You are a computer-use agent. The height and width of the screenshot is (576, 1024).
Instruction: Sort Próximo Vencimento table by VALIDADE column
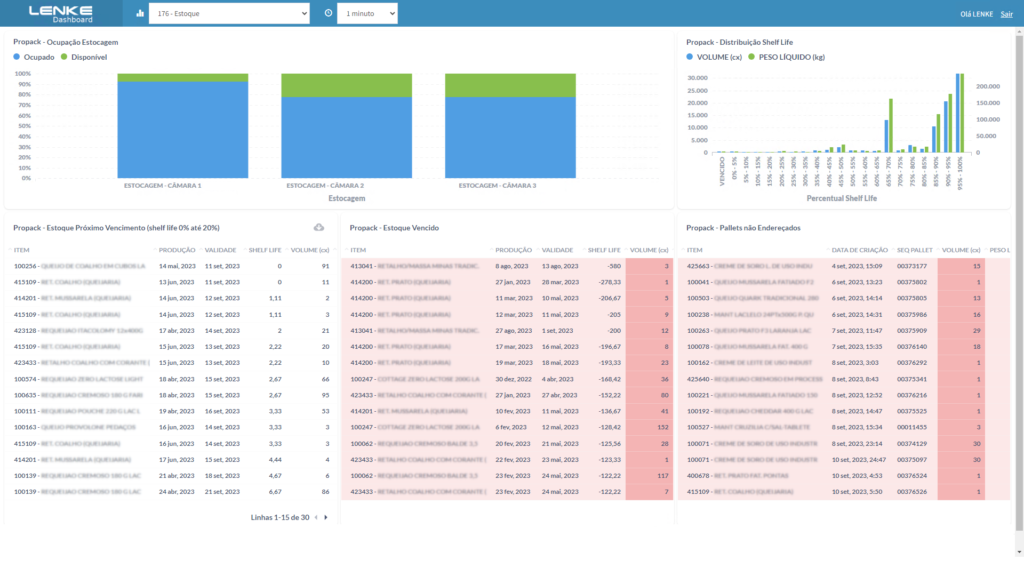click(221, 250)
